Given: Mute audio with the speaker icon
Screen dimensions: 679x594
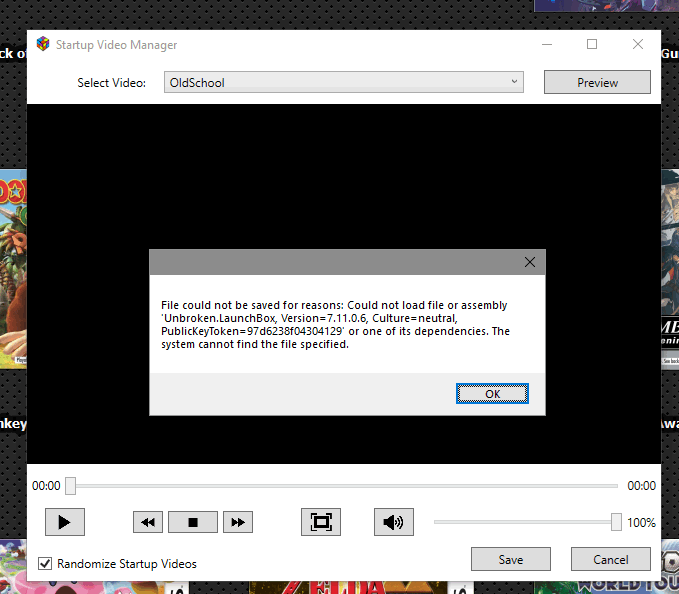Looking at the screenshot, I should [x=394, y=522].
